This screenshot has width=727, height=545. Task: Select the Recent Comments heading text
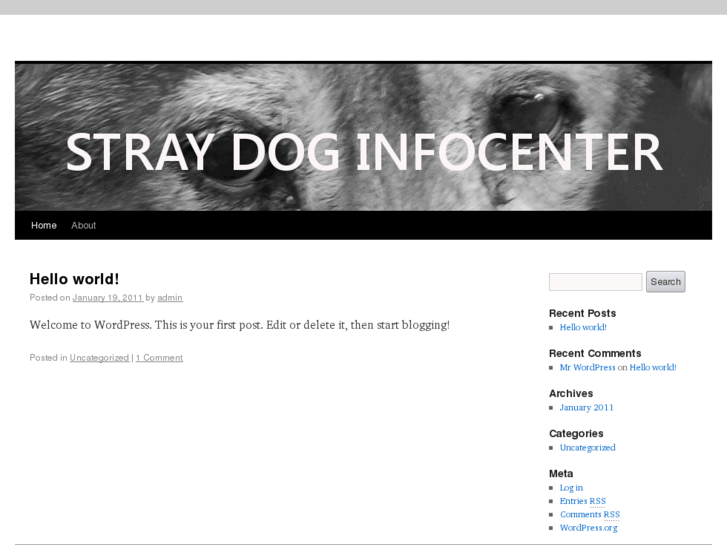[595, 353]
